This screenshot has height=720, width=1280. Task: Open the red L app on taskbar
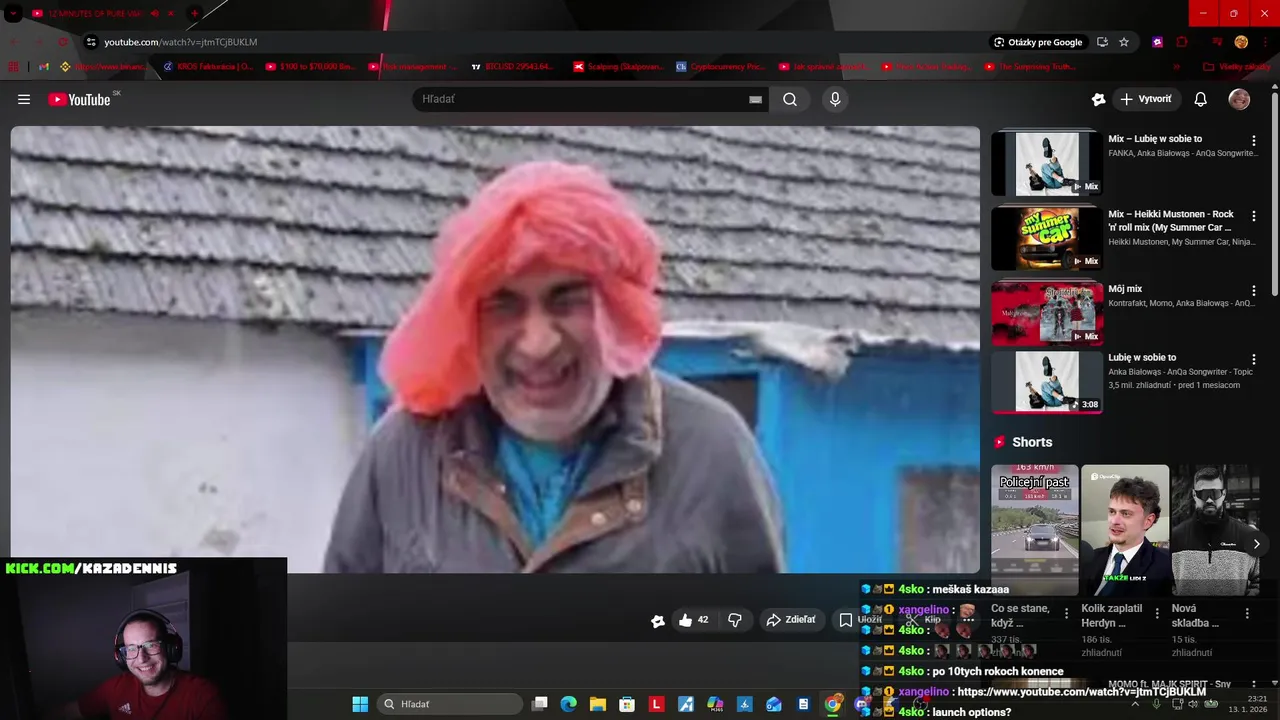pyautogui.click(x=656, y=704)
